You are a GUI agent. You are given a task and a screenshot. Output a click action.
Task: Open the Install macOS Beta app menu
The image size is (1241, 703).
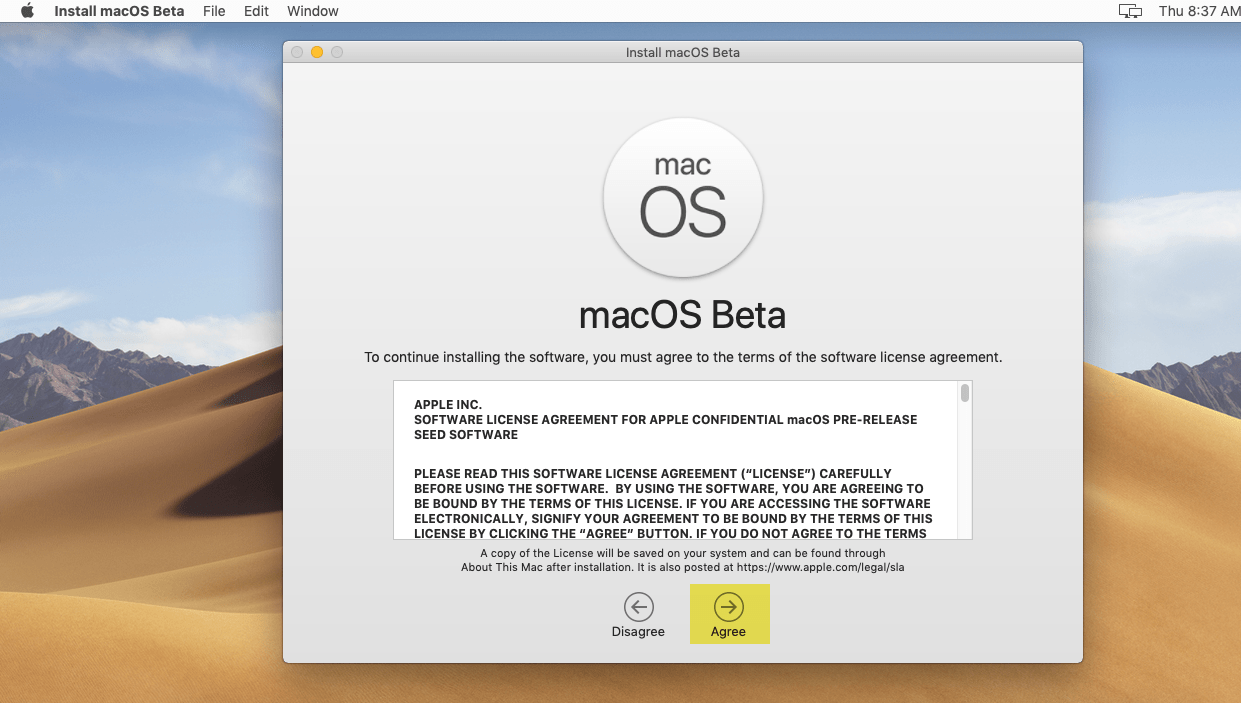(x=119, y=11)
